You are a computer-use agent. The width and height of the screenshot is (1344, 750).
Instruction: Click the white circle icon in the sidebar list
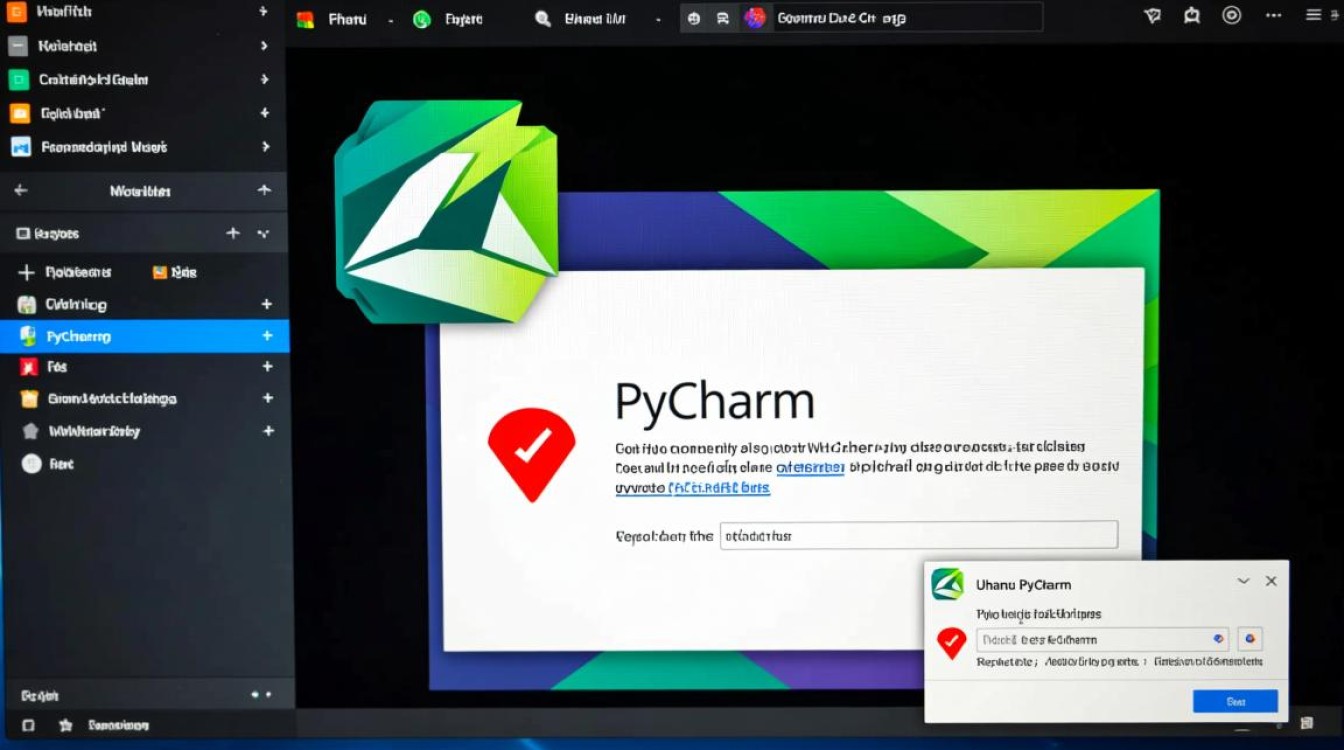32,463
